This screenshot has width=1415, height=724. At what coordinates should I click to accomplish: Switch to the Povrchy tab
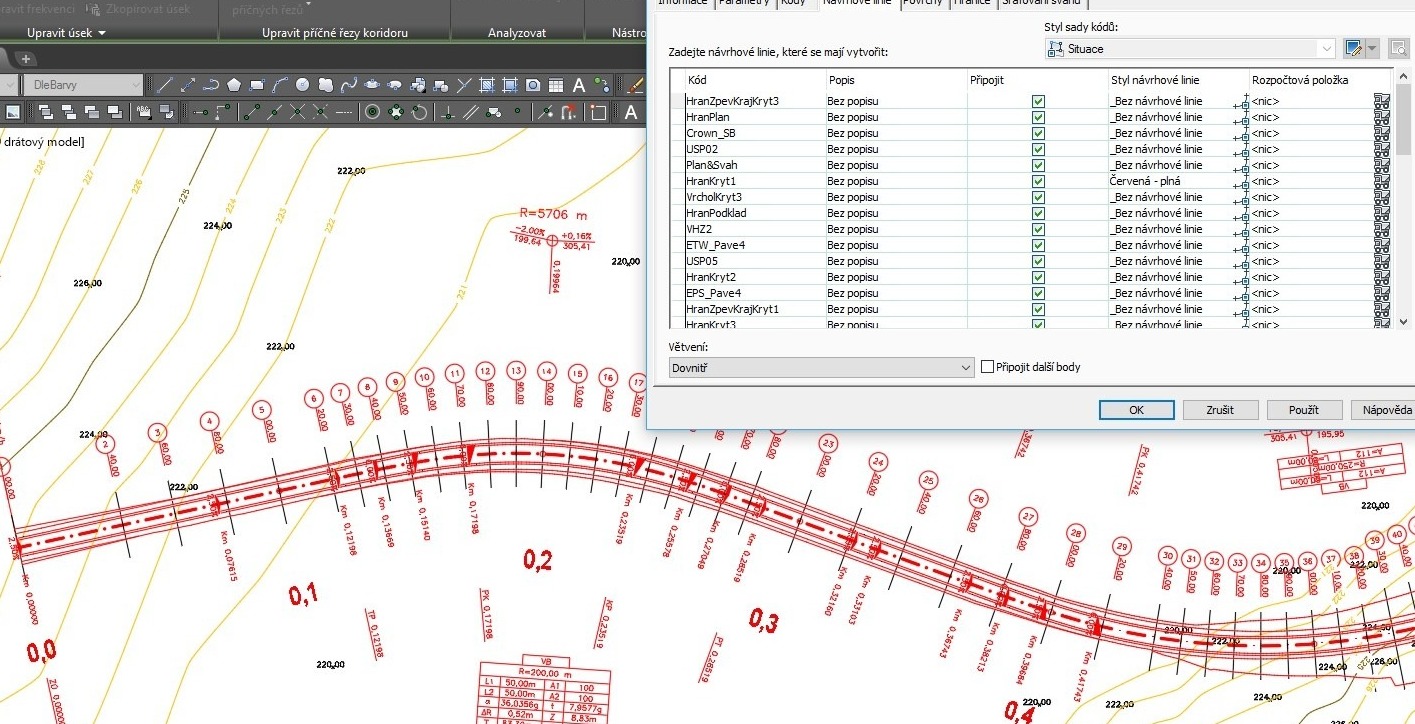point(924,3)
